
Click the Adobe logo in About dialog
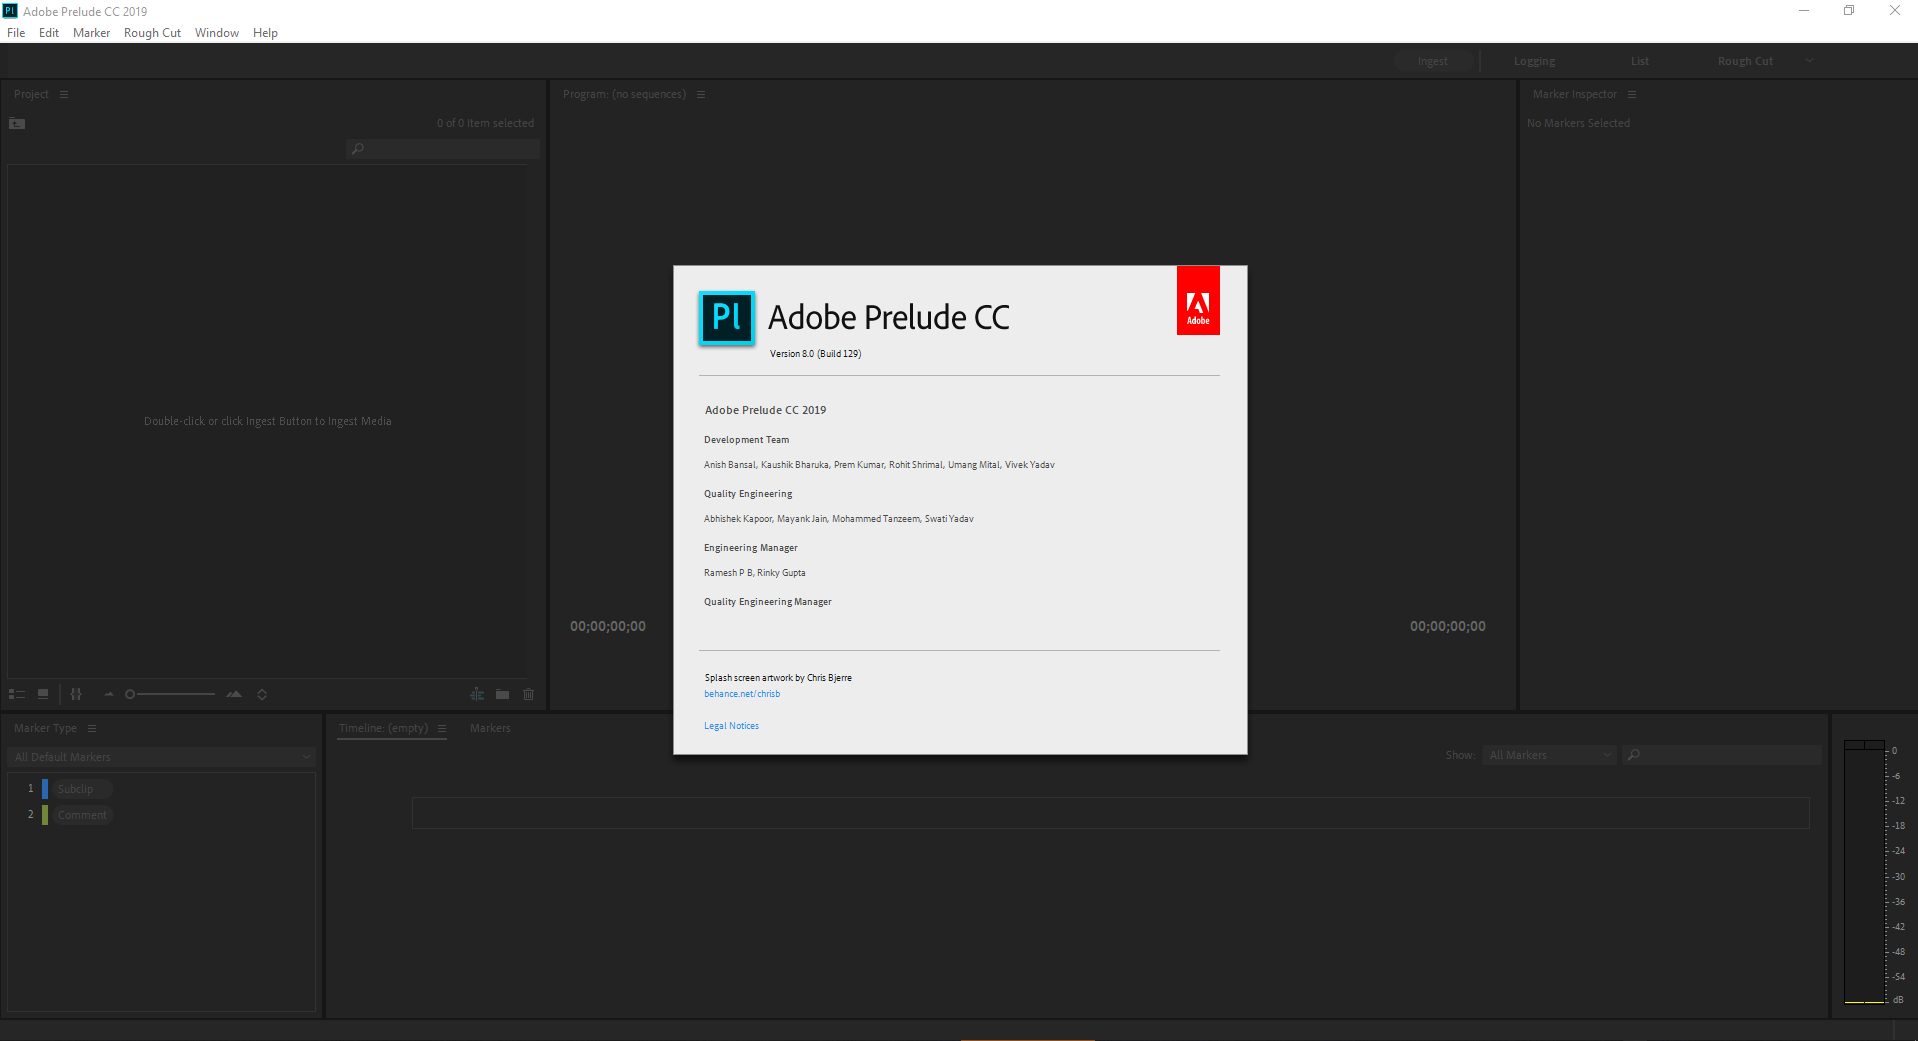pyautogui.click(x=1198, y=300)
